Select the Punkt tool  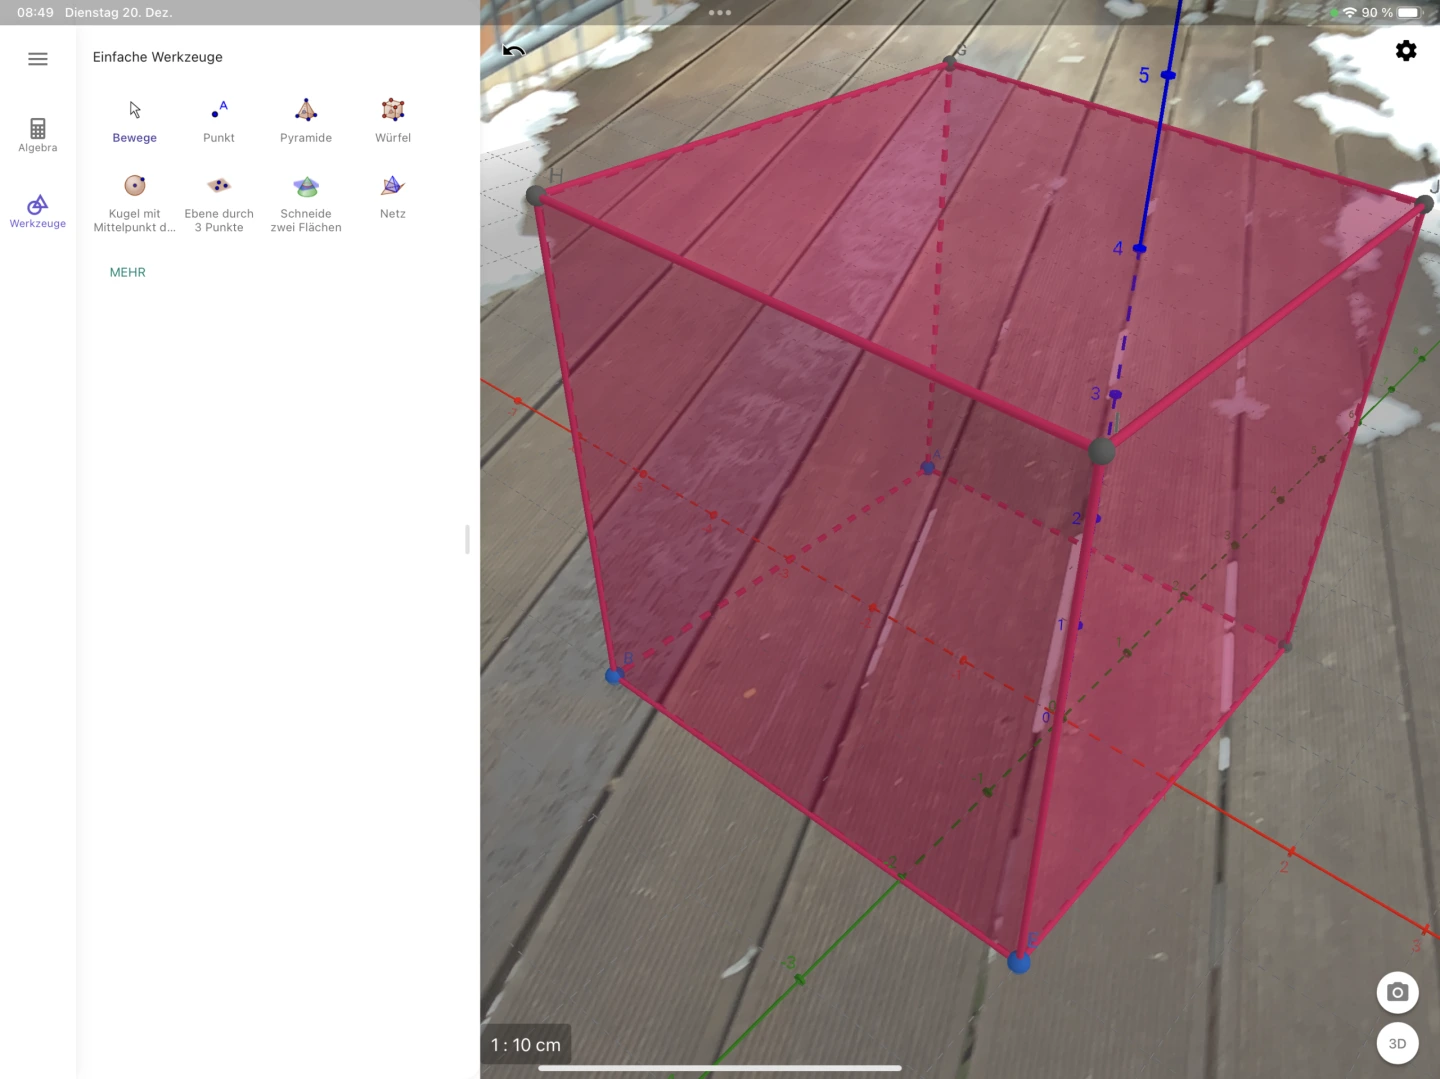(x=219, y=120)
